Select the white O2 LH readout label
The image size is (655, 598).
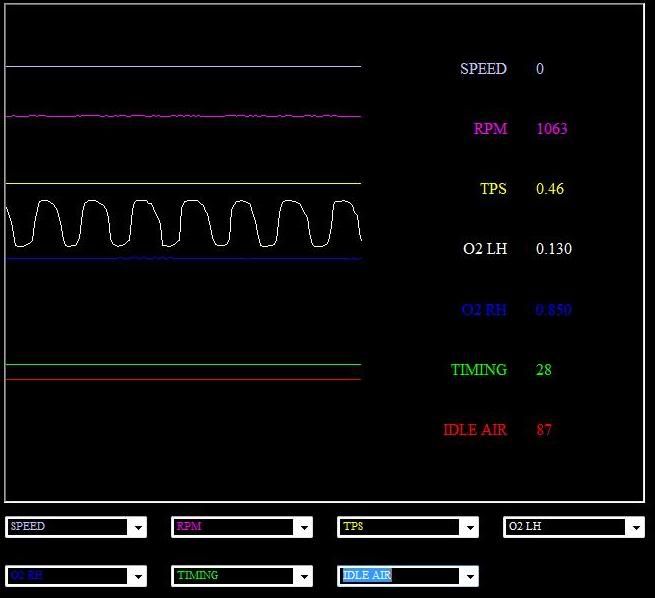coord(485,249)
